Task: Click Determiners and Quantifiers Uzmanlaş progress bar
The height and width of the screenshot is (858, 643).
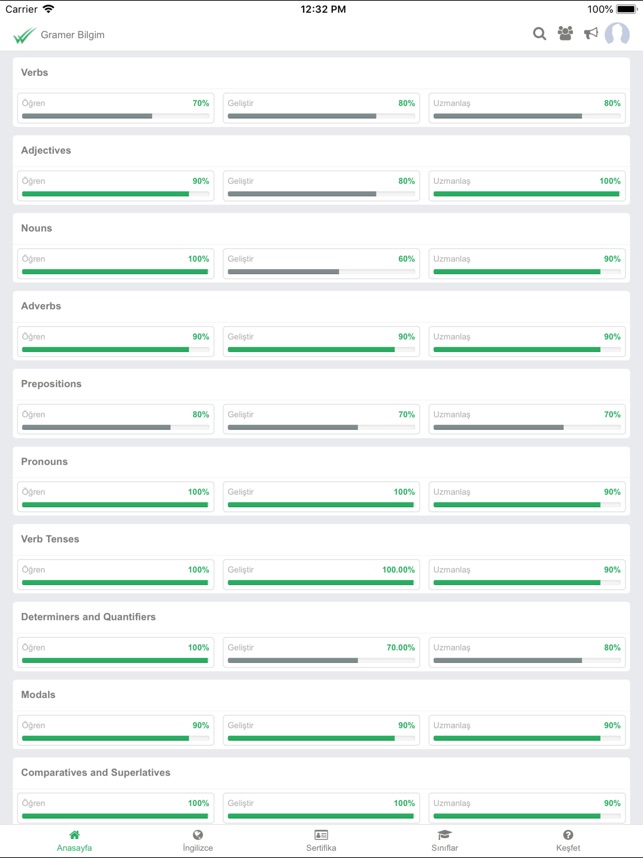Action: [x=527, y=661]
